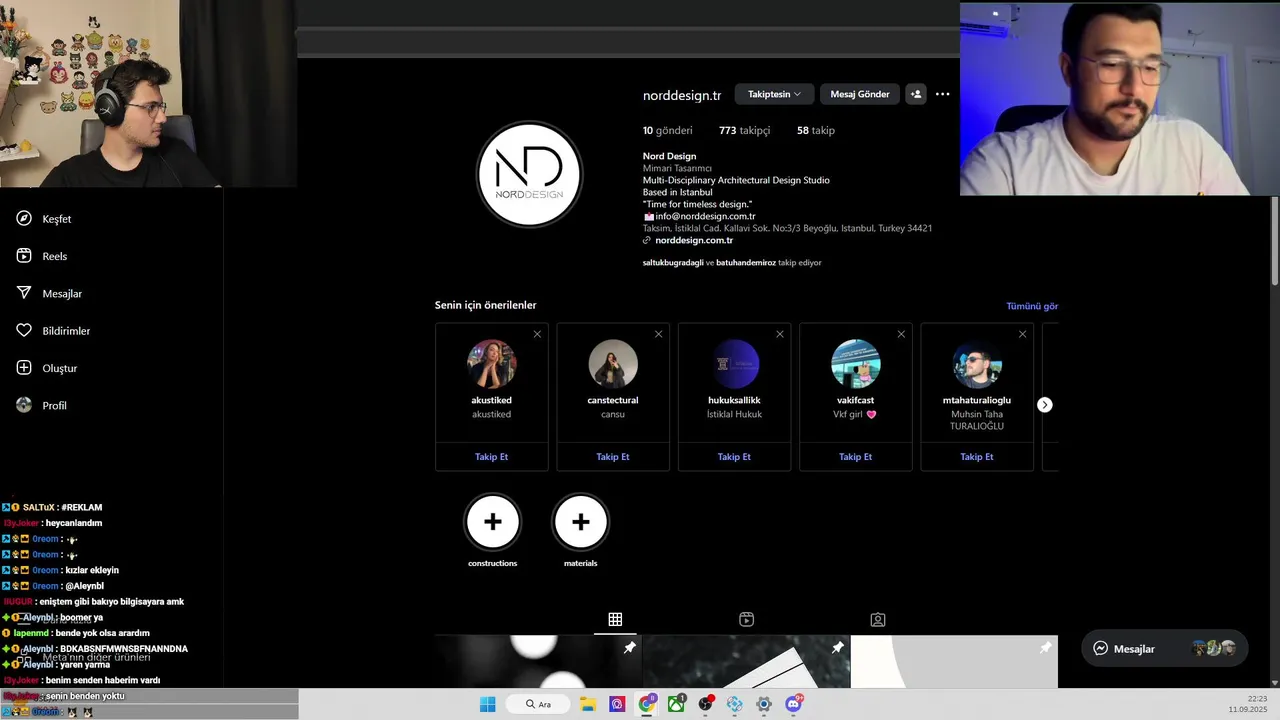Viewport: 1280px width, 720px height.
Task: Open the constructions story highlight
Action: (493, 522)
